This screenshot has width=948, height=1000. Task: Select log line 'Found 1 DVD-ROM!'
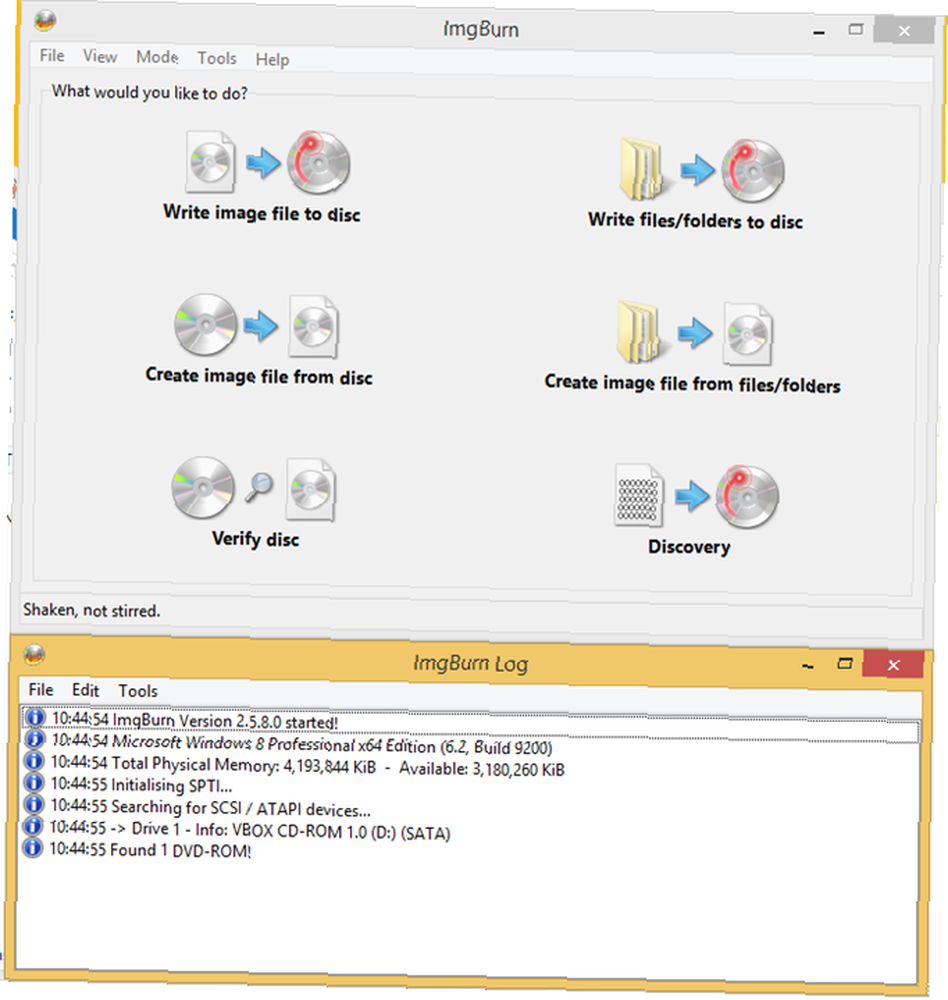151,851
